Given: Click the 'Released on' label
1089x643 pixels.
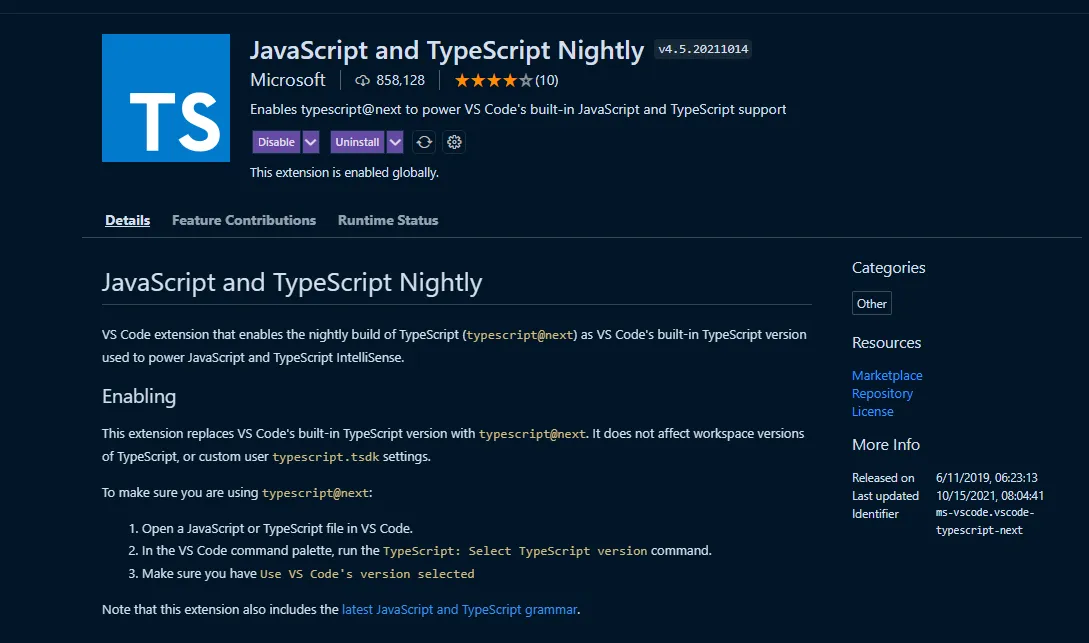Looking at the screenshot, I should pyautogui.click(x=883, y=478).
